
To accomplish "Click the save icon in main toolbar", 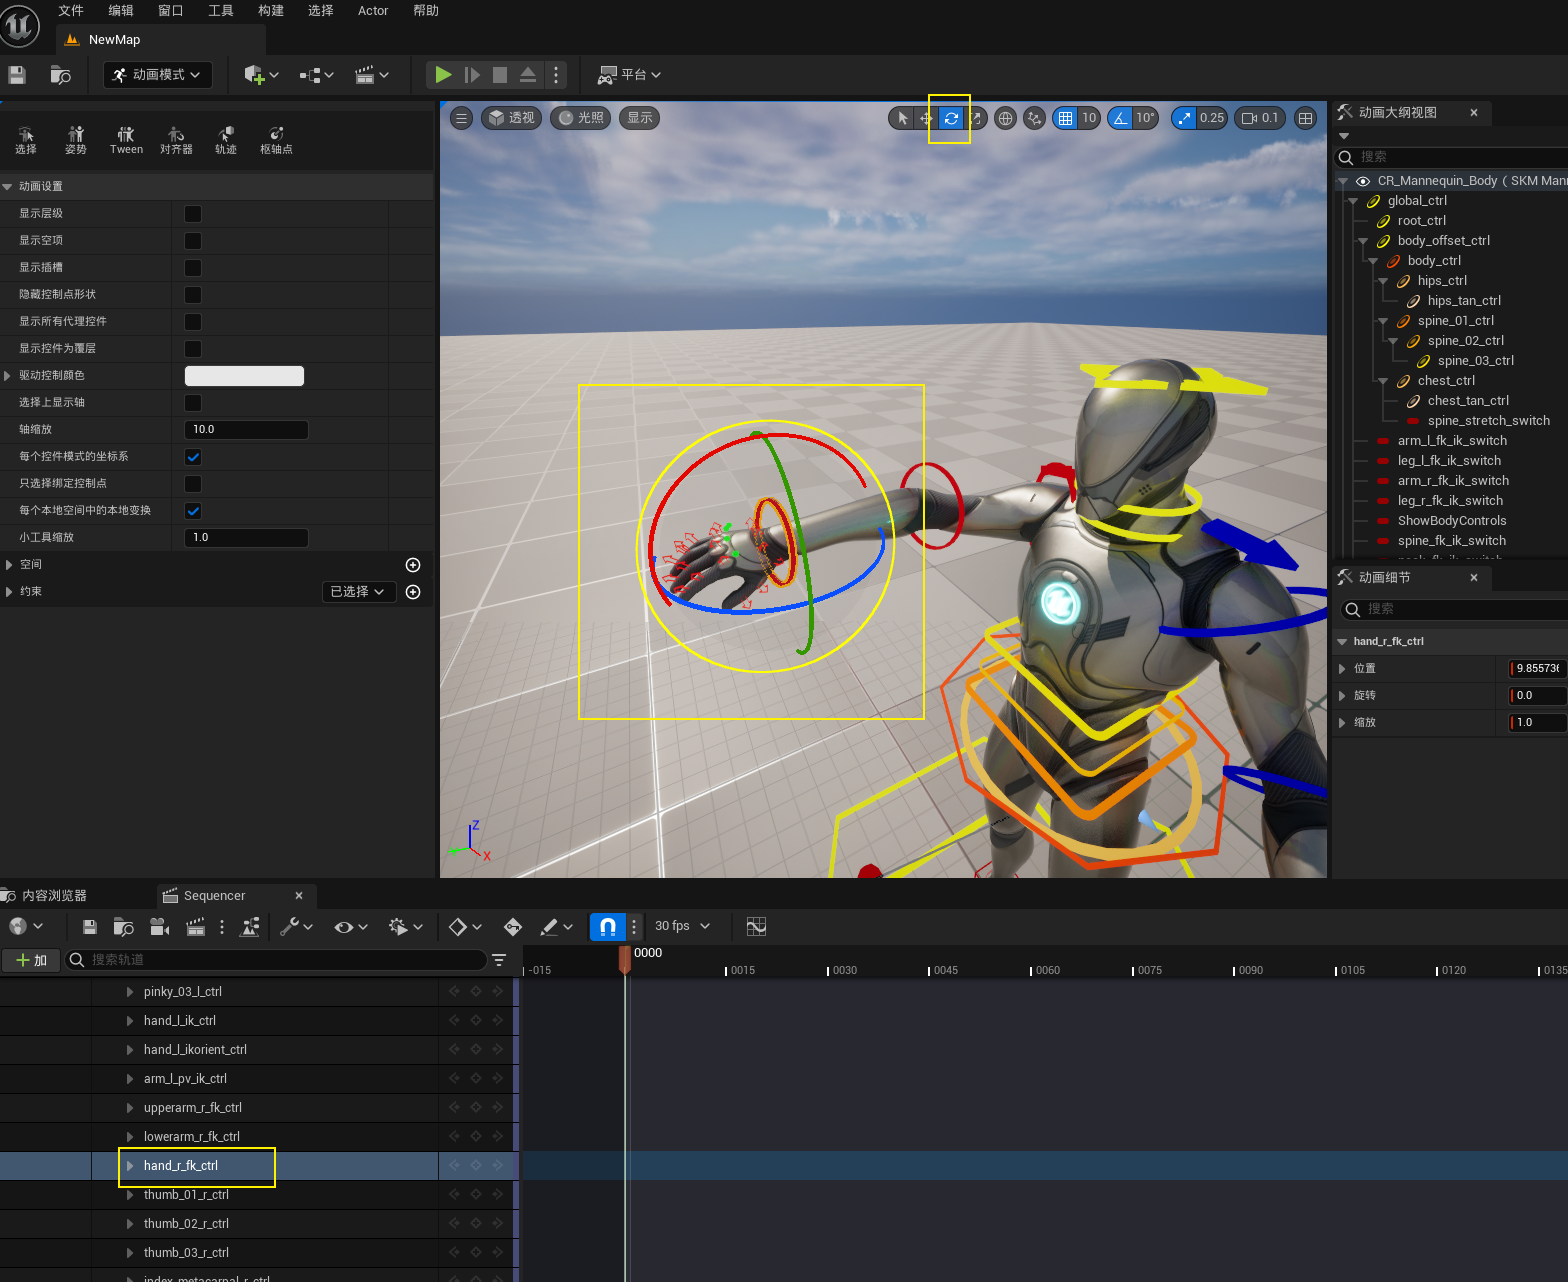I will (x=17, y=75).
